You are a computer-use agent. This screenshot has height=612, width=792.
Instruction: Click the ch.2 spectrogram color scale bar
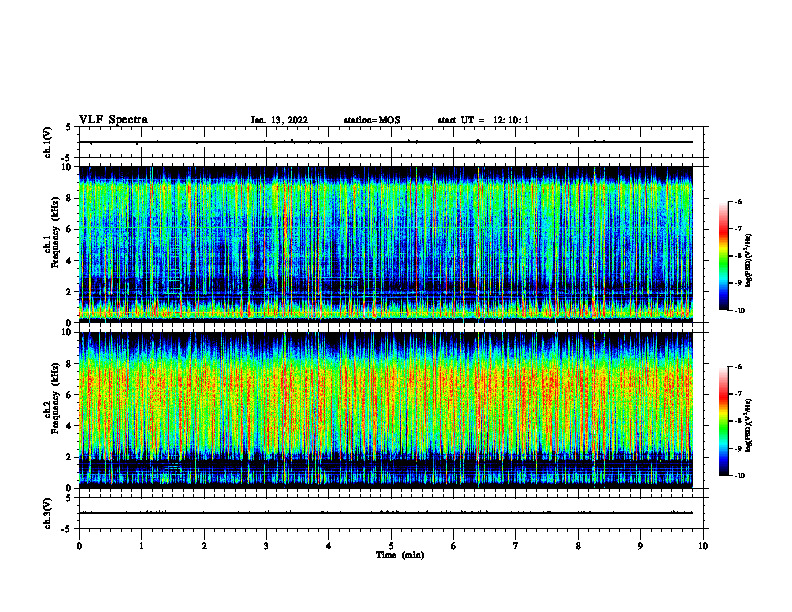(723, 421)
